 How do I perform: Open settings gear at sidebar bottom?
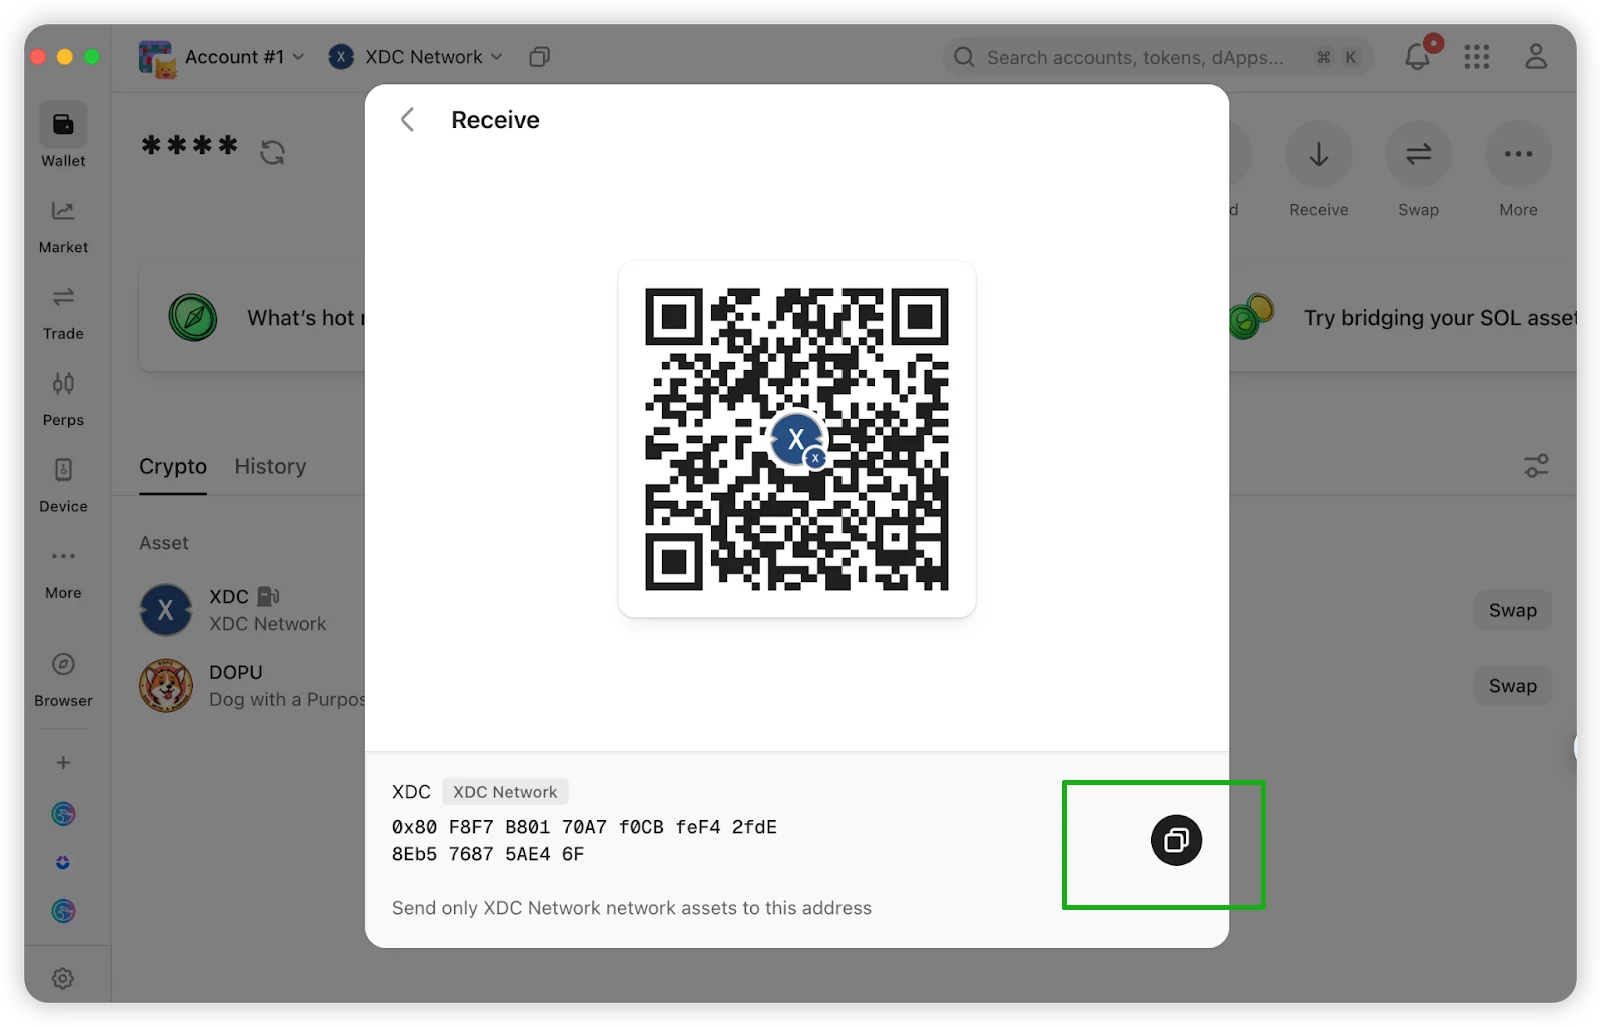[63, 978]
